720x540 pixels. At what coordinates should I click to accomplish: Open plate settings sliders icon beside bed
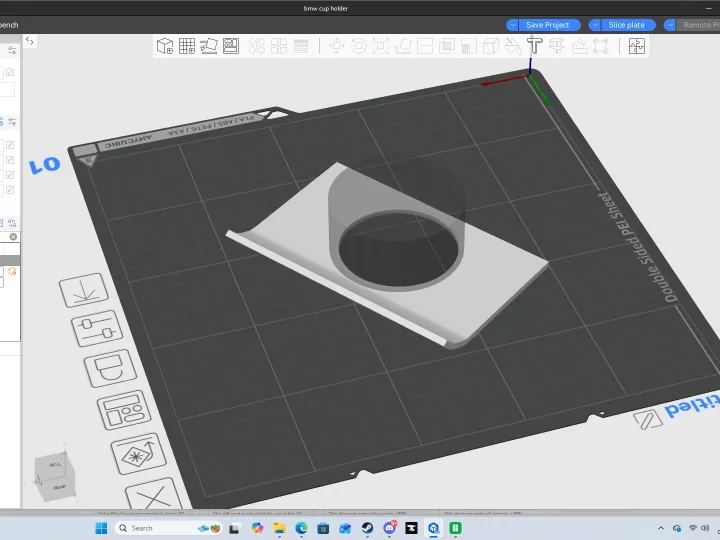point(97,329)
